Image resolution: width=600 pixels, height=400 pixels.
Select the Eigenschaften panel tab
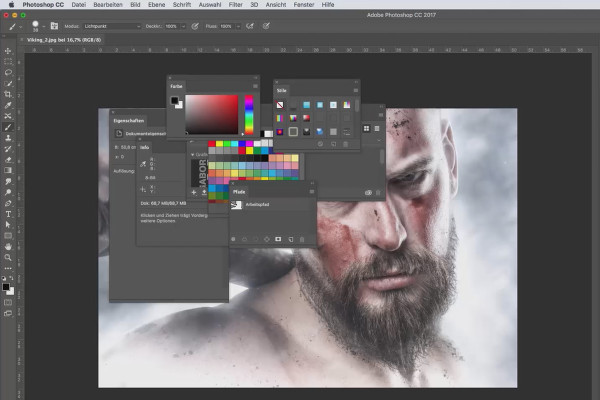click(x=129, y=121)
